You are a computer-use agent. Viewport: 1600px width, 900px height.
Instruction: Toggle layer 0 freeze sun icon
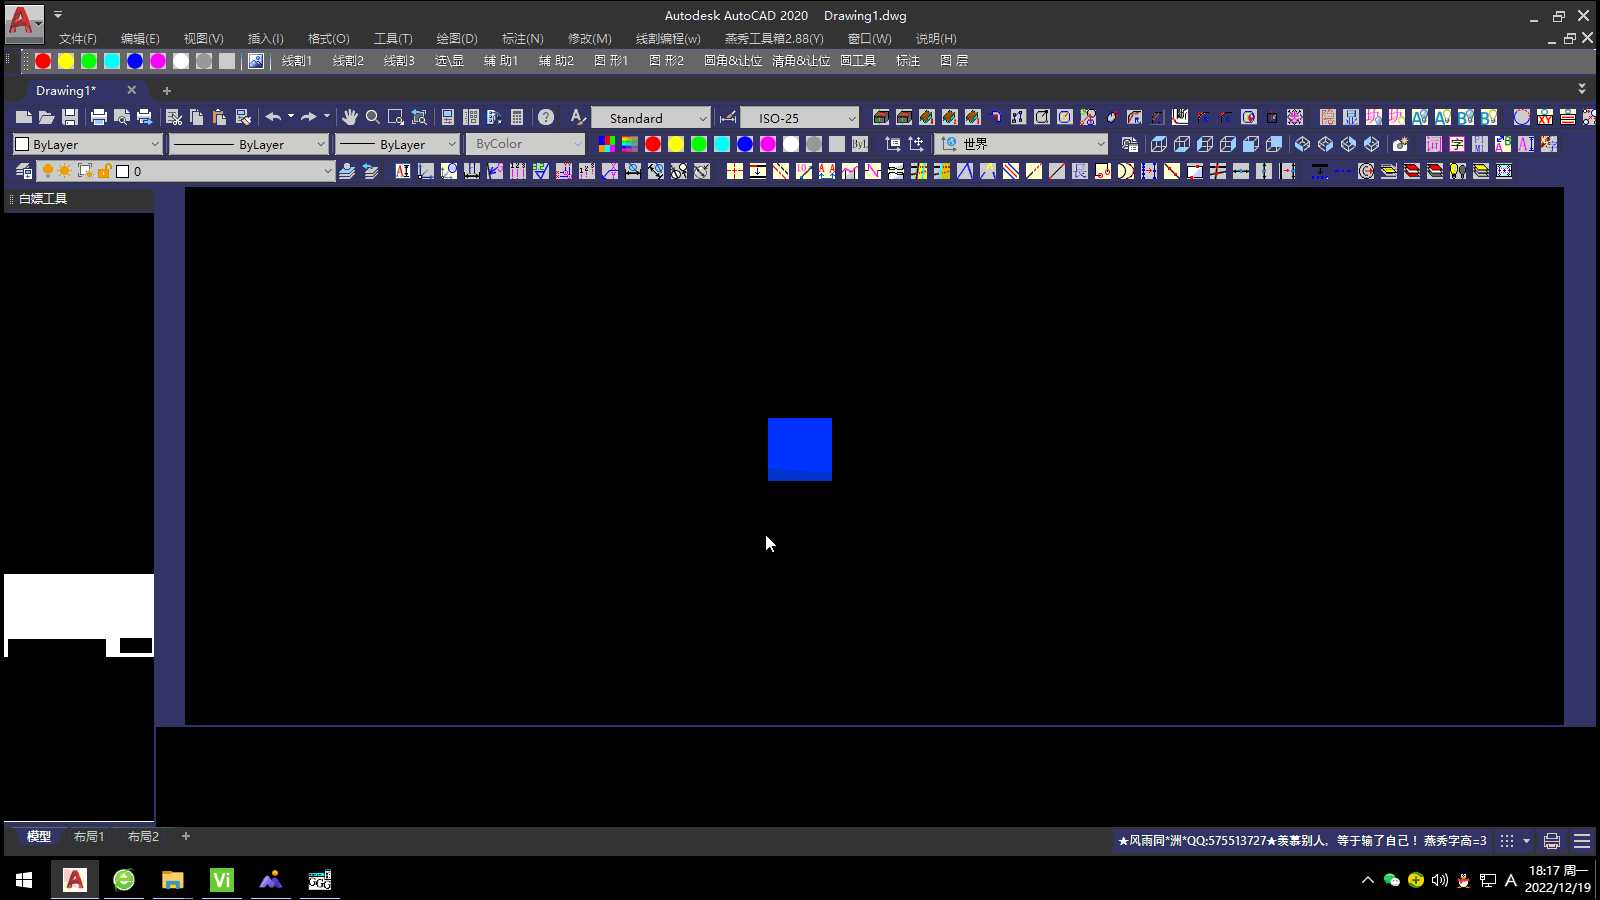[65, 171]
